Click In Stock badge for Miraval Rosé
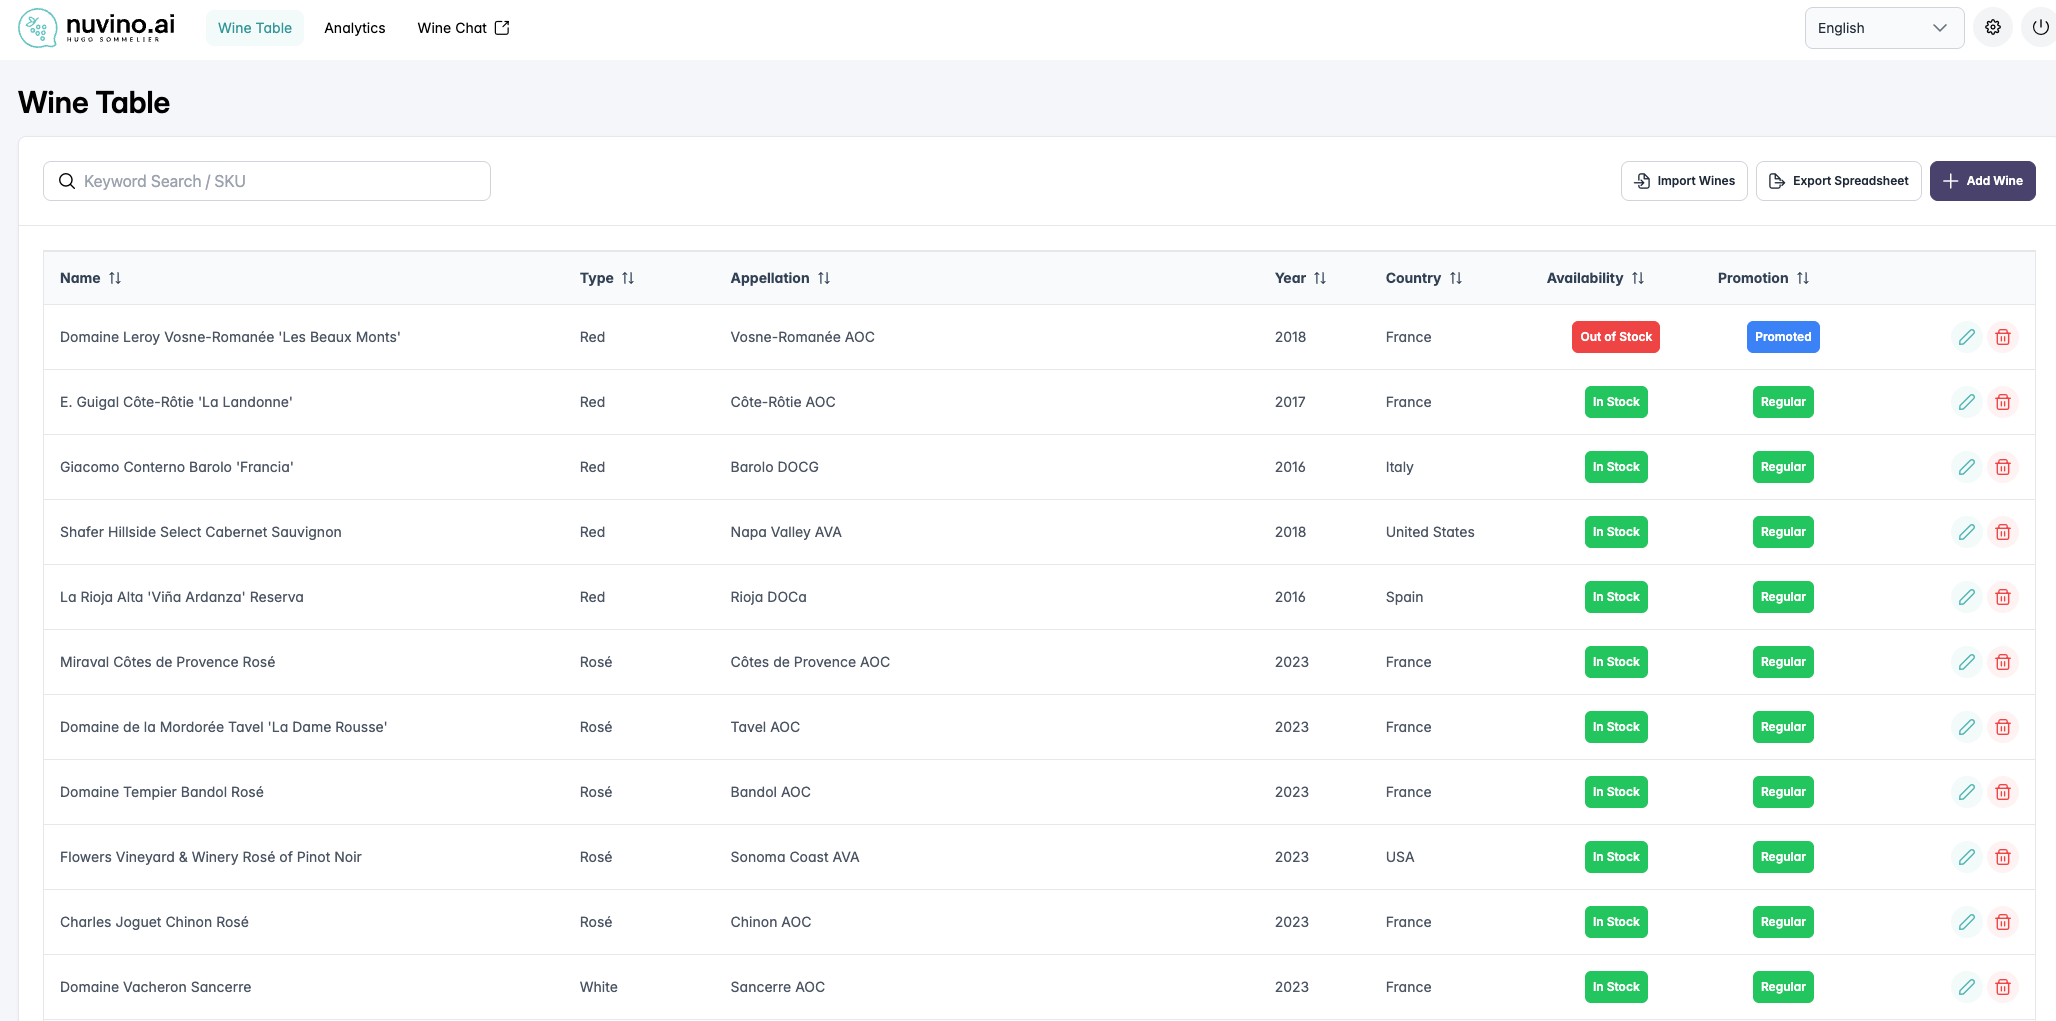The image size is (2056, 1021). (x=1616, y=662)
